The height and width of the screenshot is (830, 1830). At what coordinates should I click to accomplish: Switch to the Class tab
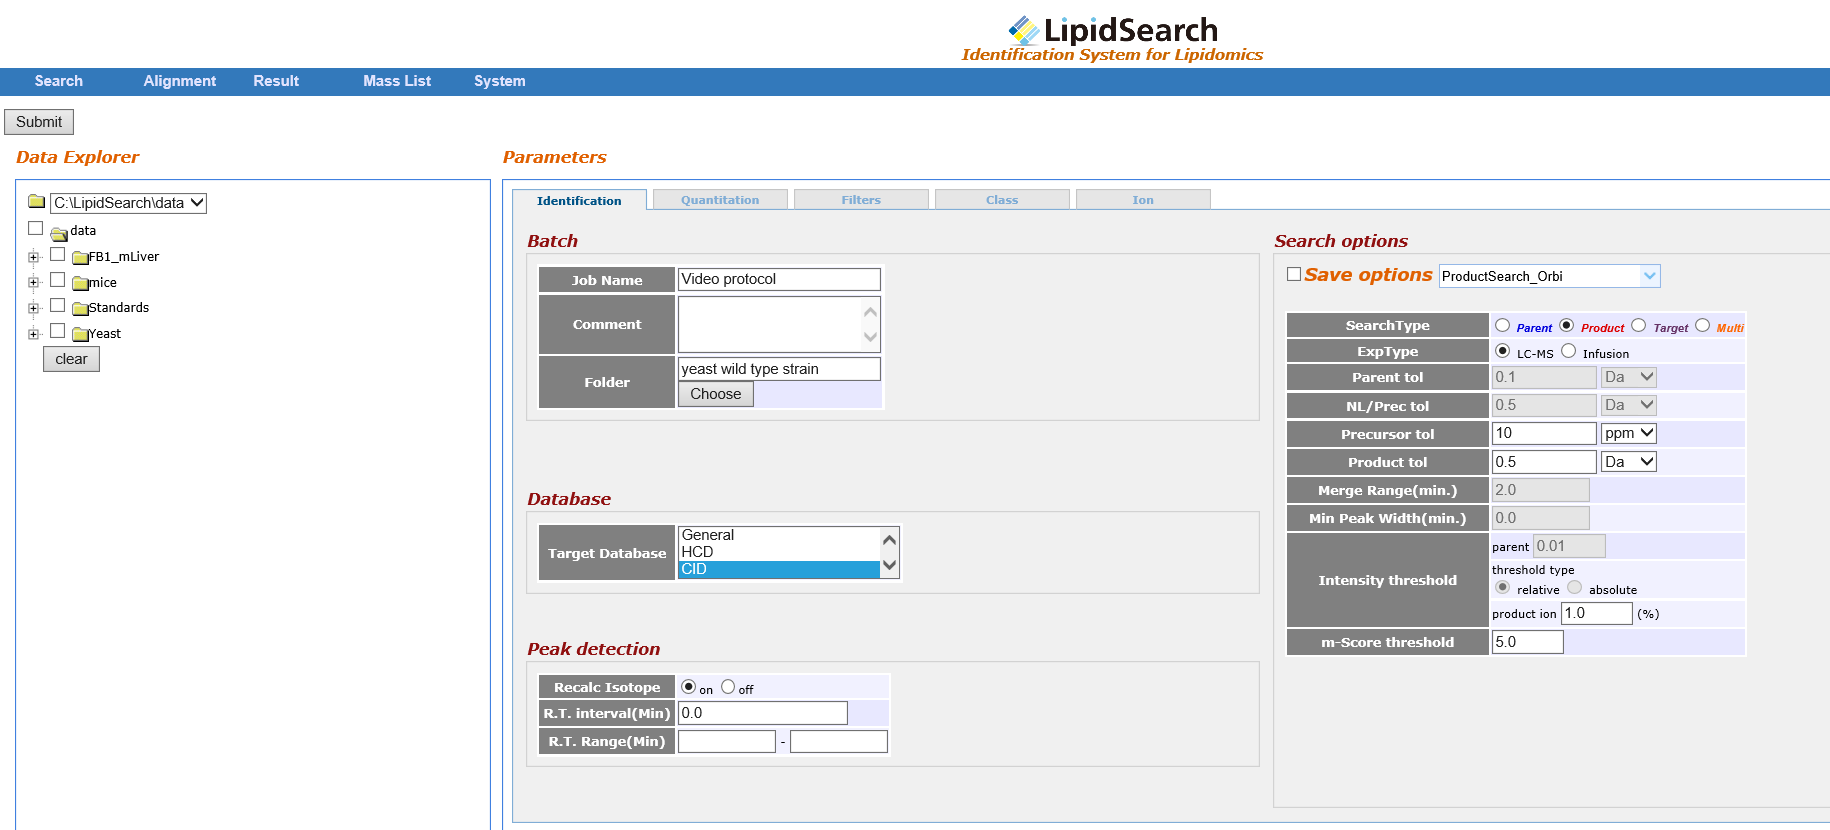click(1002, 200)
